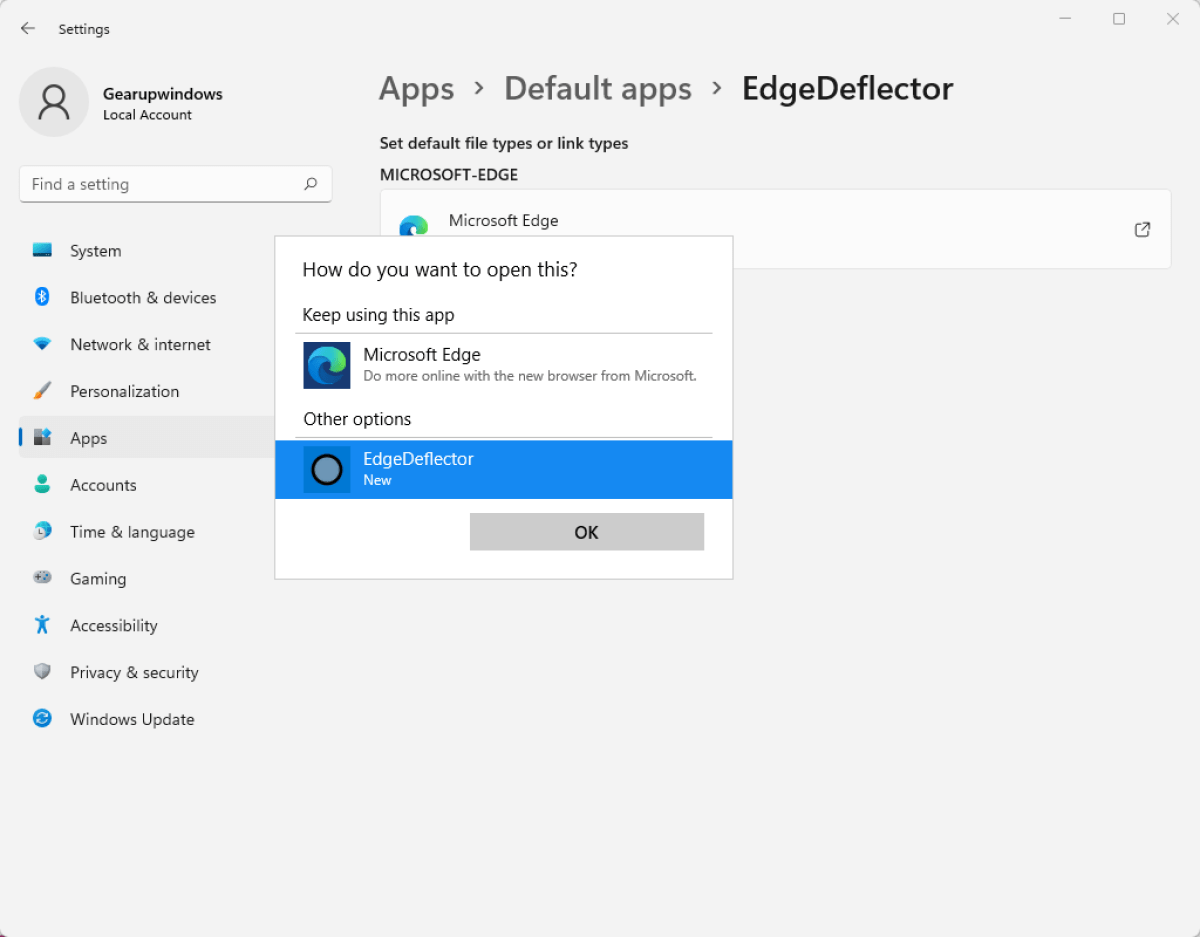This screenshot has height=937, width=1200.
Task: Click the user profile avatar icon
Action: [x=54, y=102]
